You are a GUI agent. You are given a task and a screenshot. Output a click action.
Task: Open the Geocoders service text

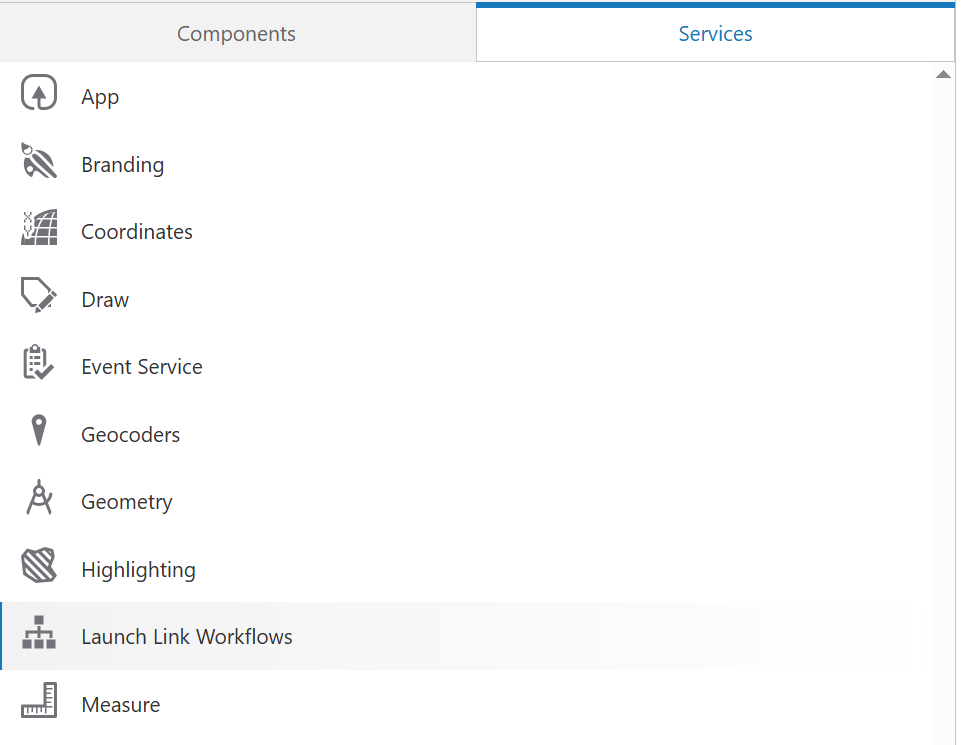tap(131, 435)
